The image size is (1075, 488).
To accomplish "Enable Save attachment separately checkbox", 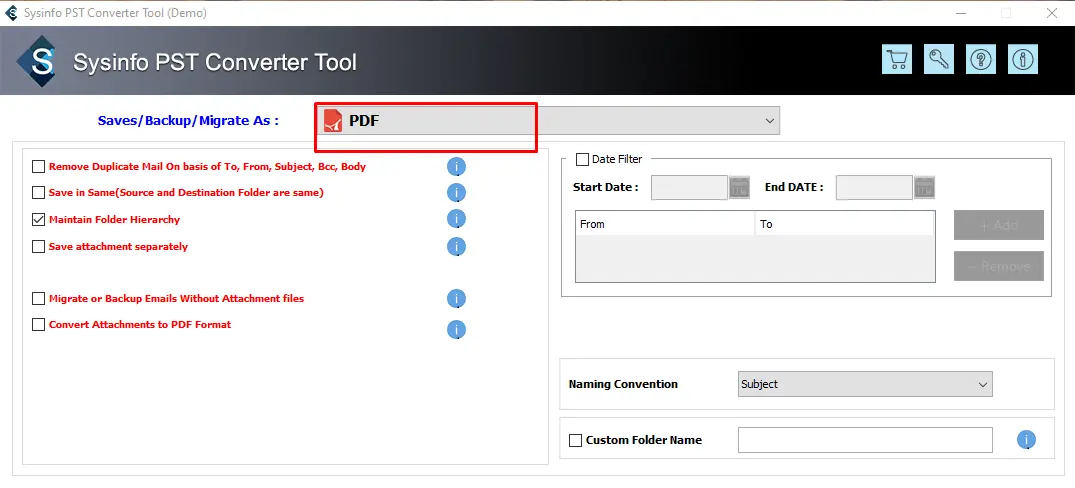I will (38, 247).
